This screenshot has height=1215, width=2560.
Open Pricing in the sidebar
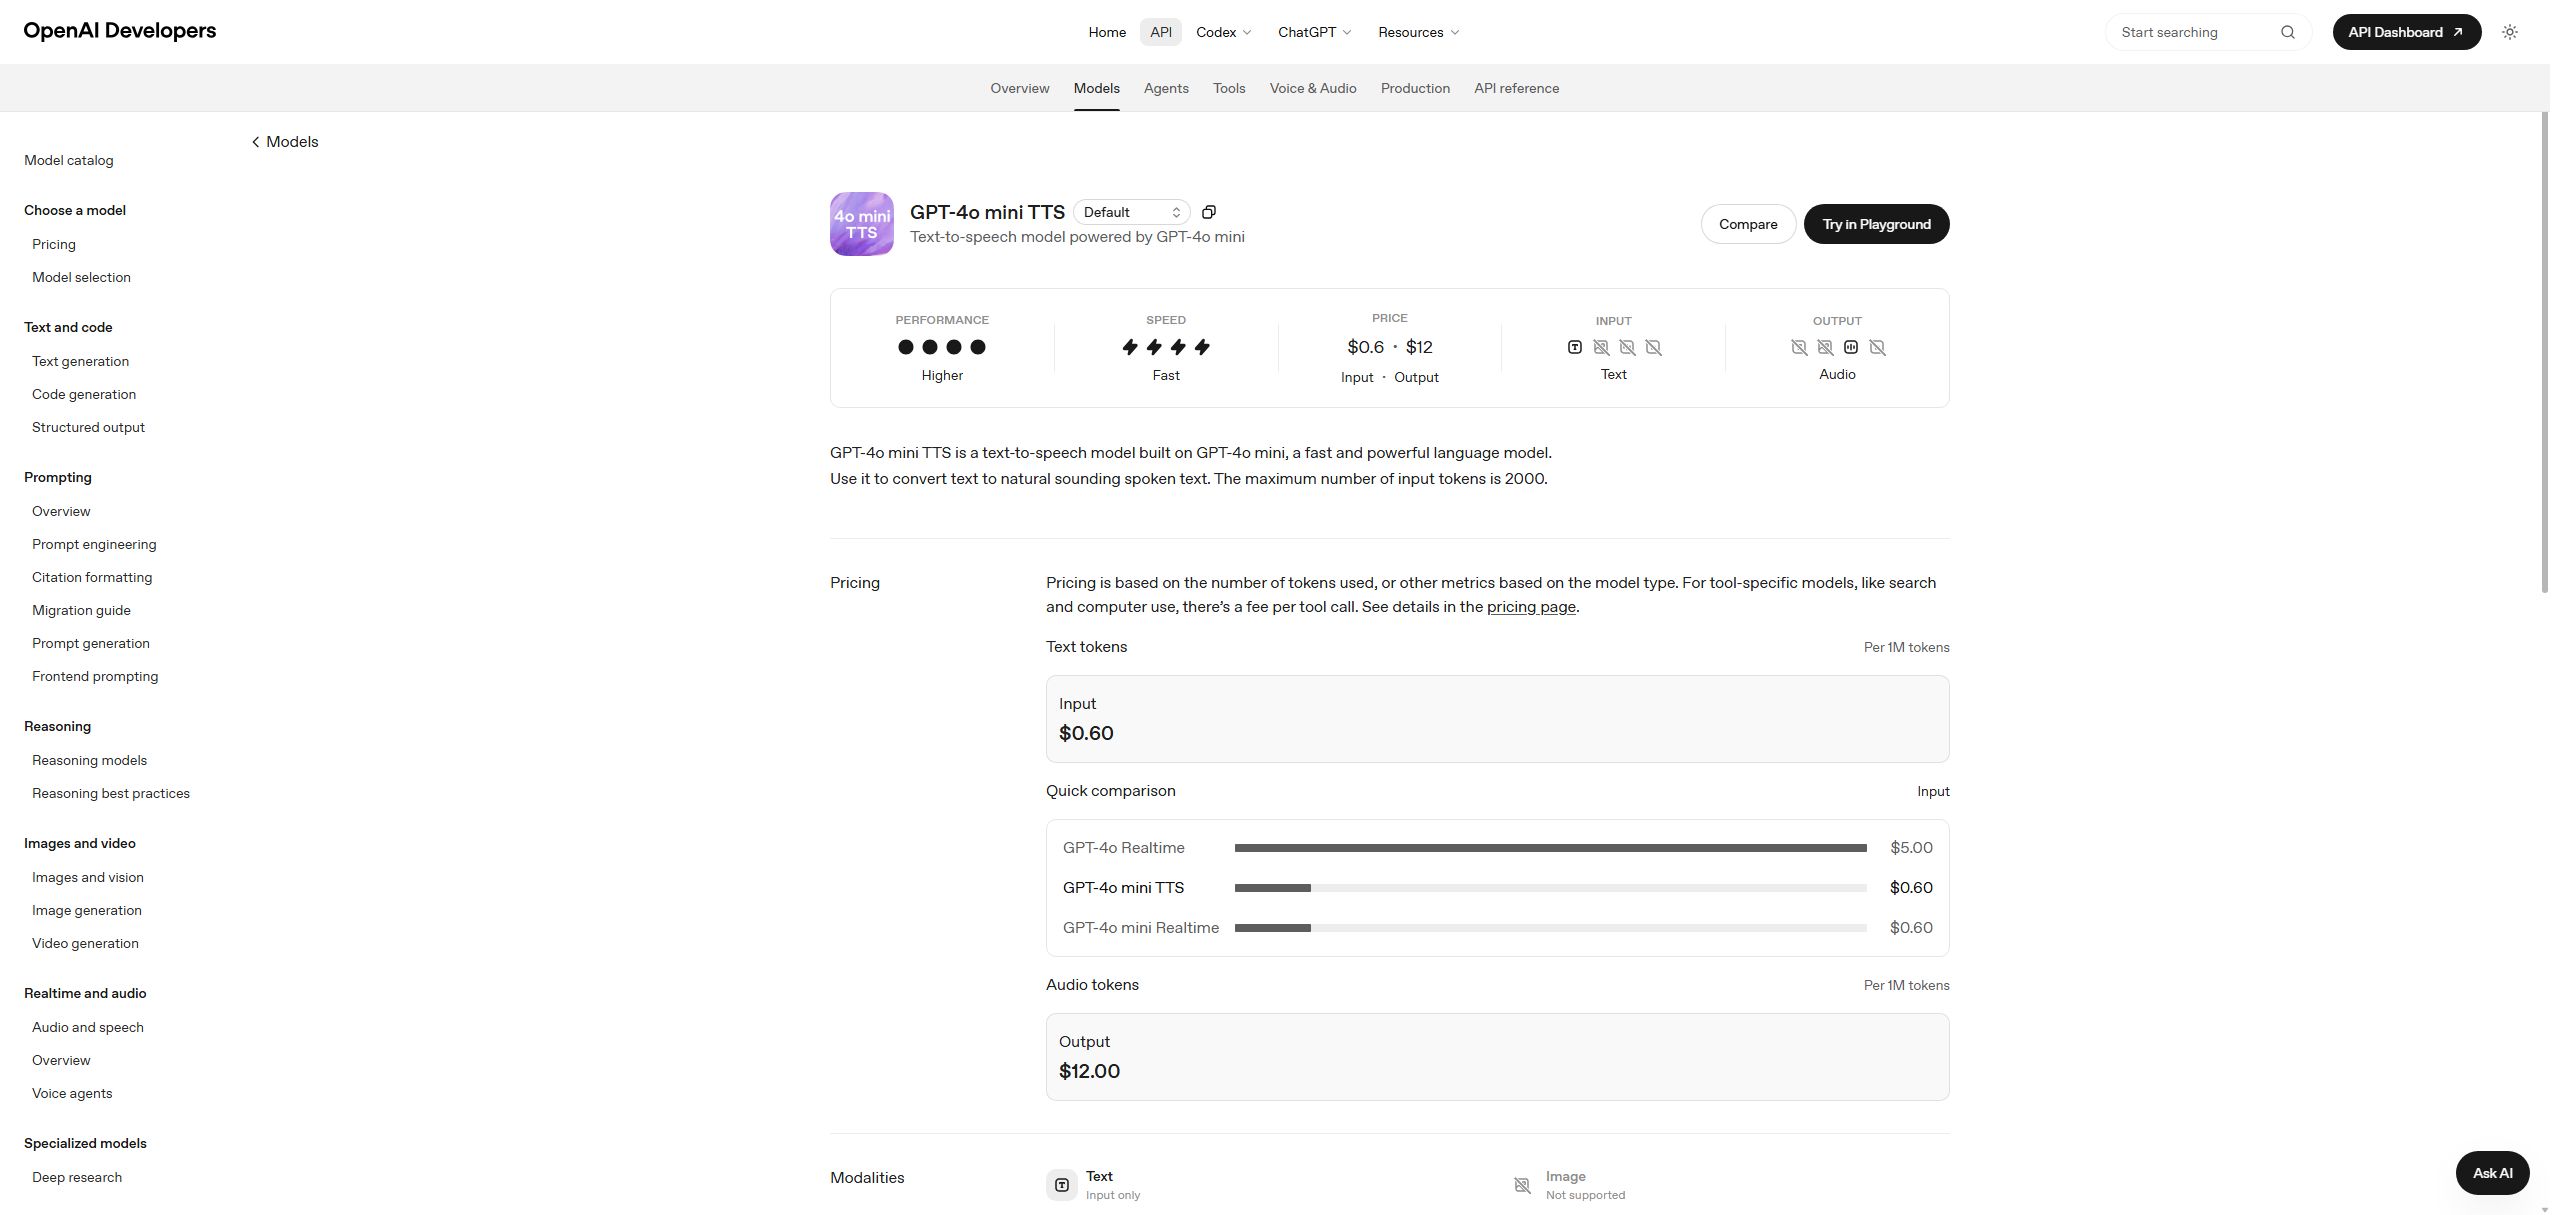point(54,244)
